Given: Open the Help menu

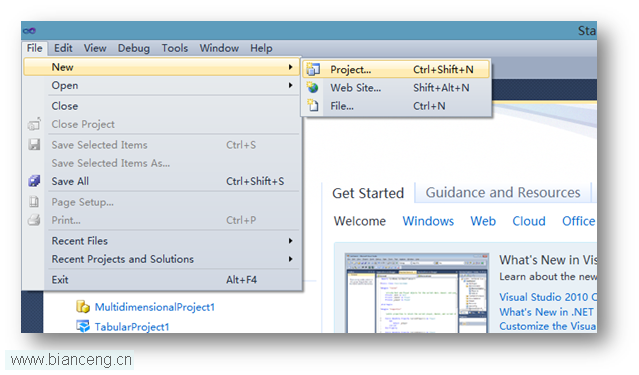Looking at the screenshot, I should pyautogui.click(x=261, y=48).
